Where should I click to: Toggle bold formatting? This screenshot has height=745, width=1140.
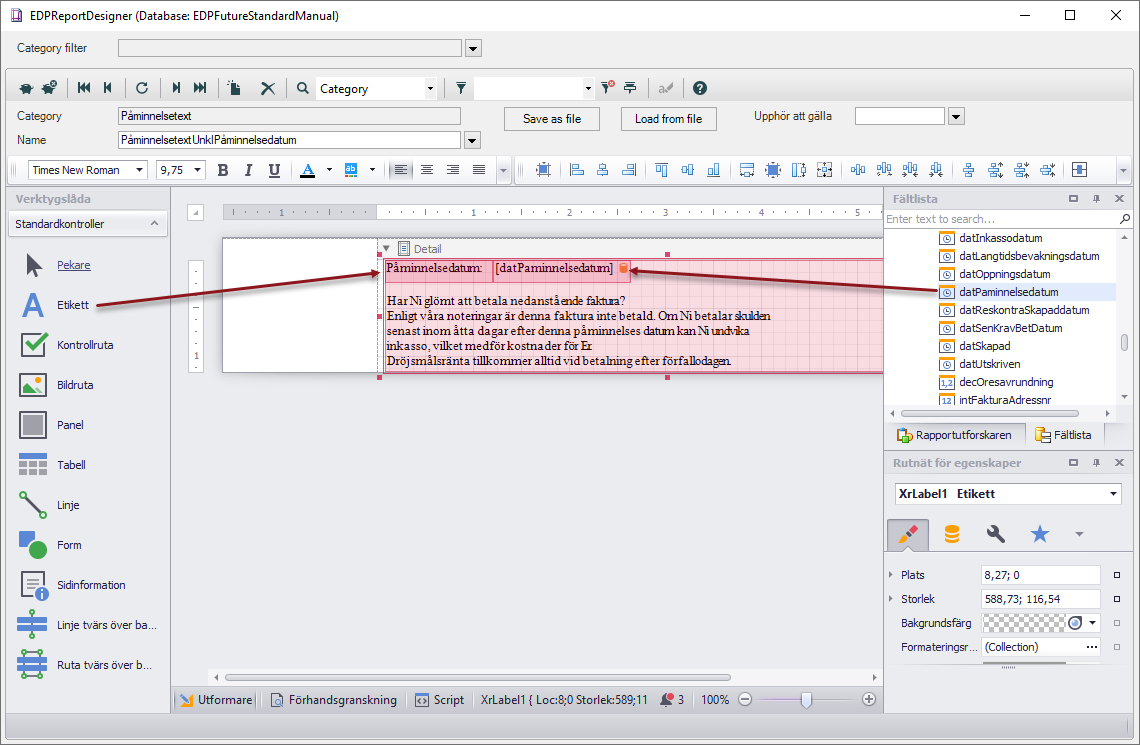[x=223, y=170]
